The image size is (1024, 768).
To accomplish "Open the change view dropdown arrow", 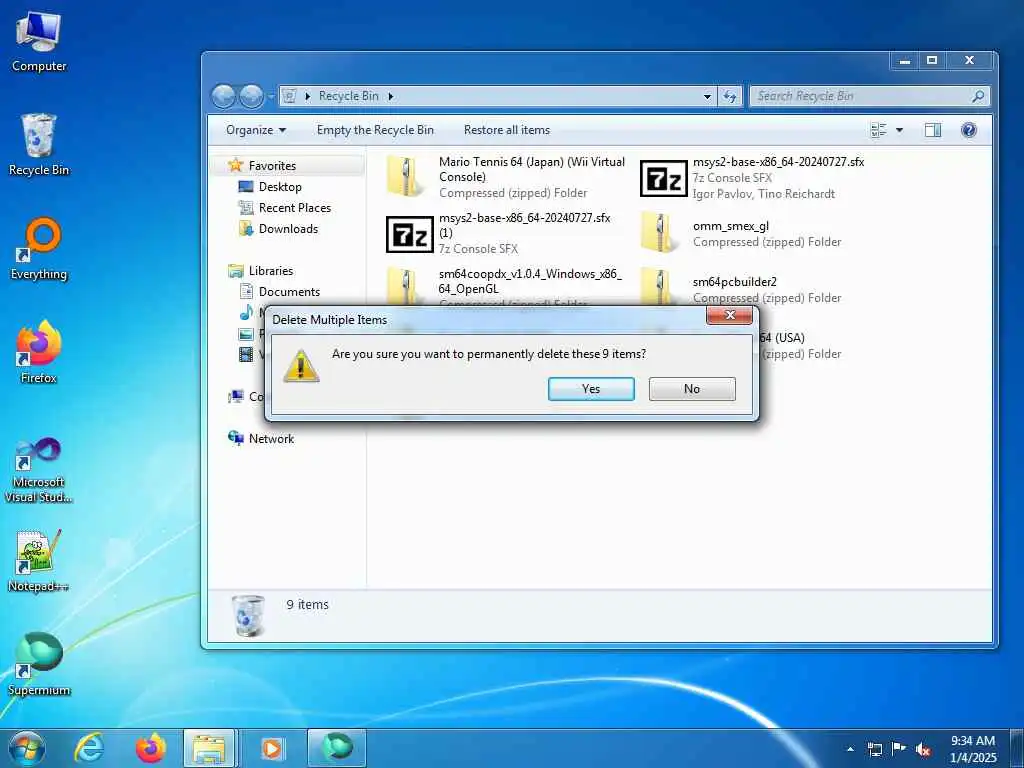I will click(x=899, y=130).
